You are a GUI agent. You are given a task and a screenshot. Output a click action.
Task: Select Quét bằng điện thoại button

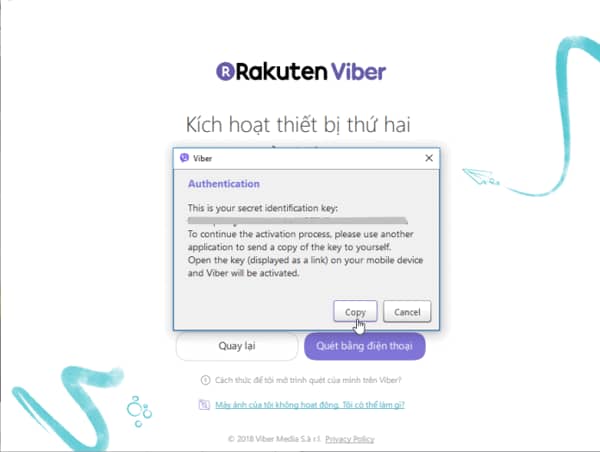coord(364,346)
